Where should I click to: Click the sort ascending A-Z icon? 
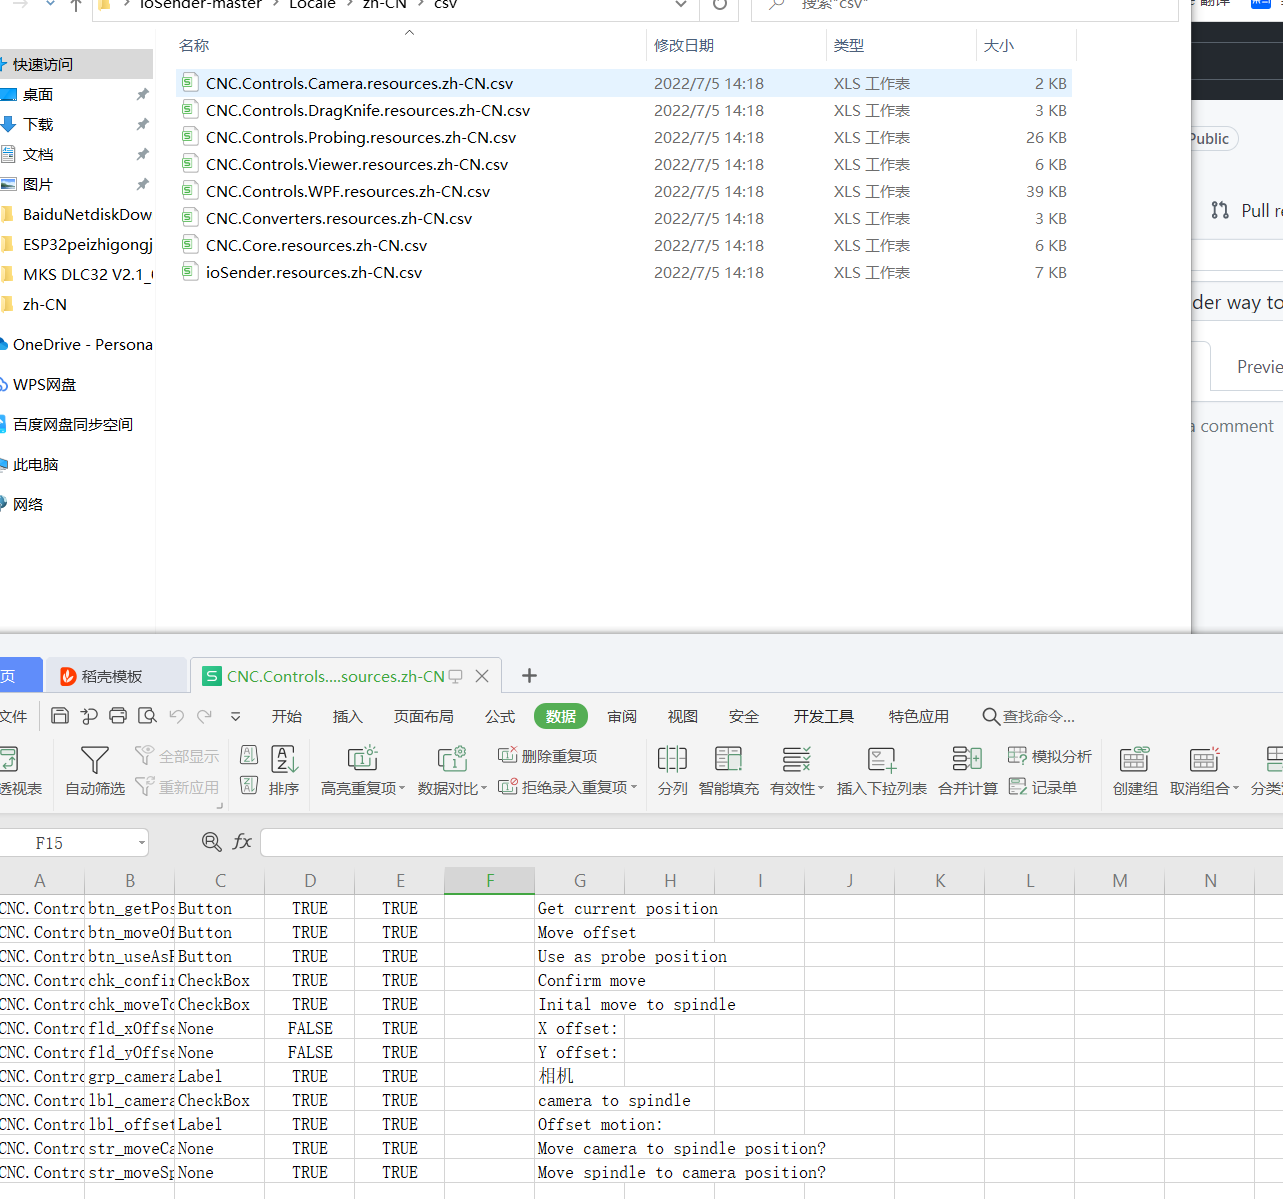click(x=249, y=756)
